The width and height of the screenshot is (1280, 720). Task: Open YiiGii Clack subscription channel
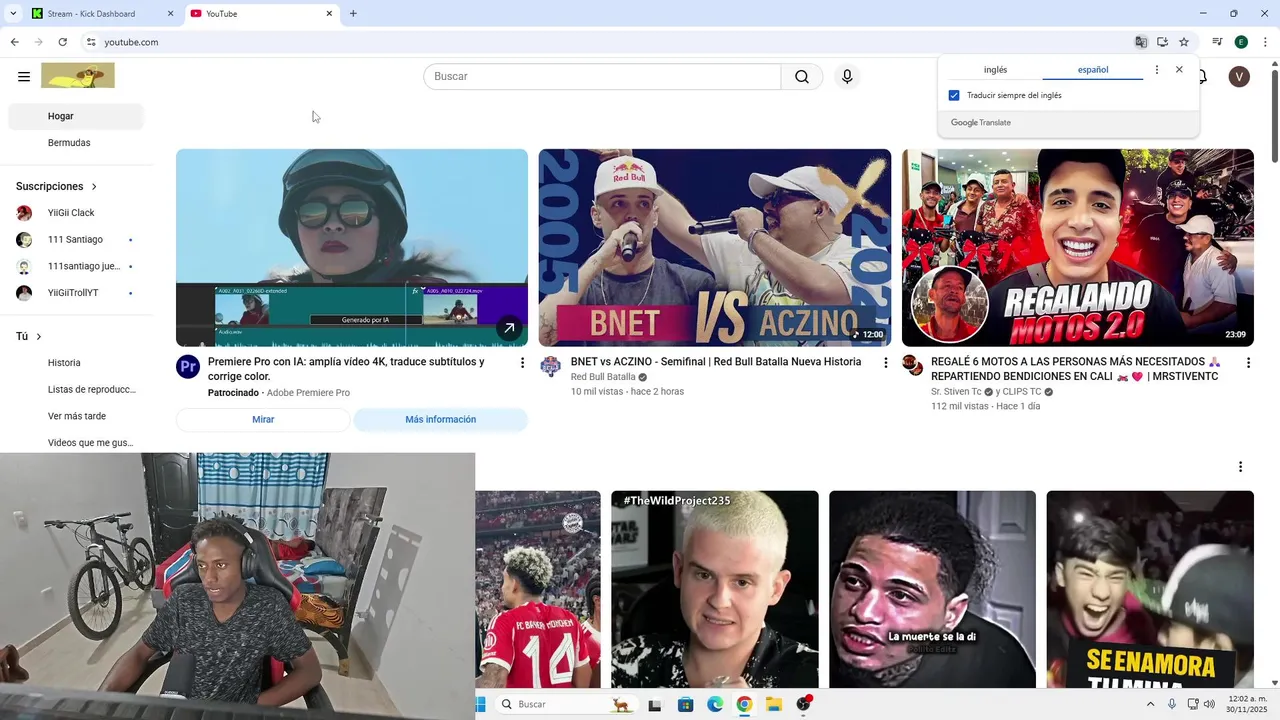(76, 213)
